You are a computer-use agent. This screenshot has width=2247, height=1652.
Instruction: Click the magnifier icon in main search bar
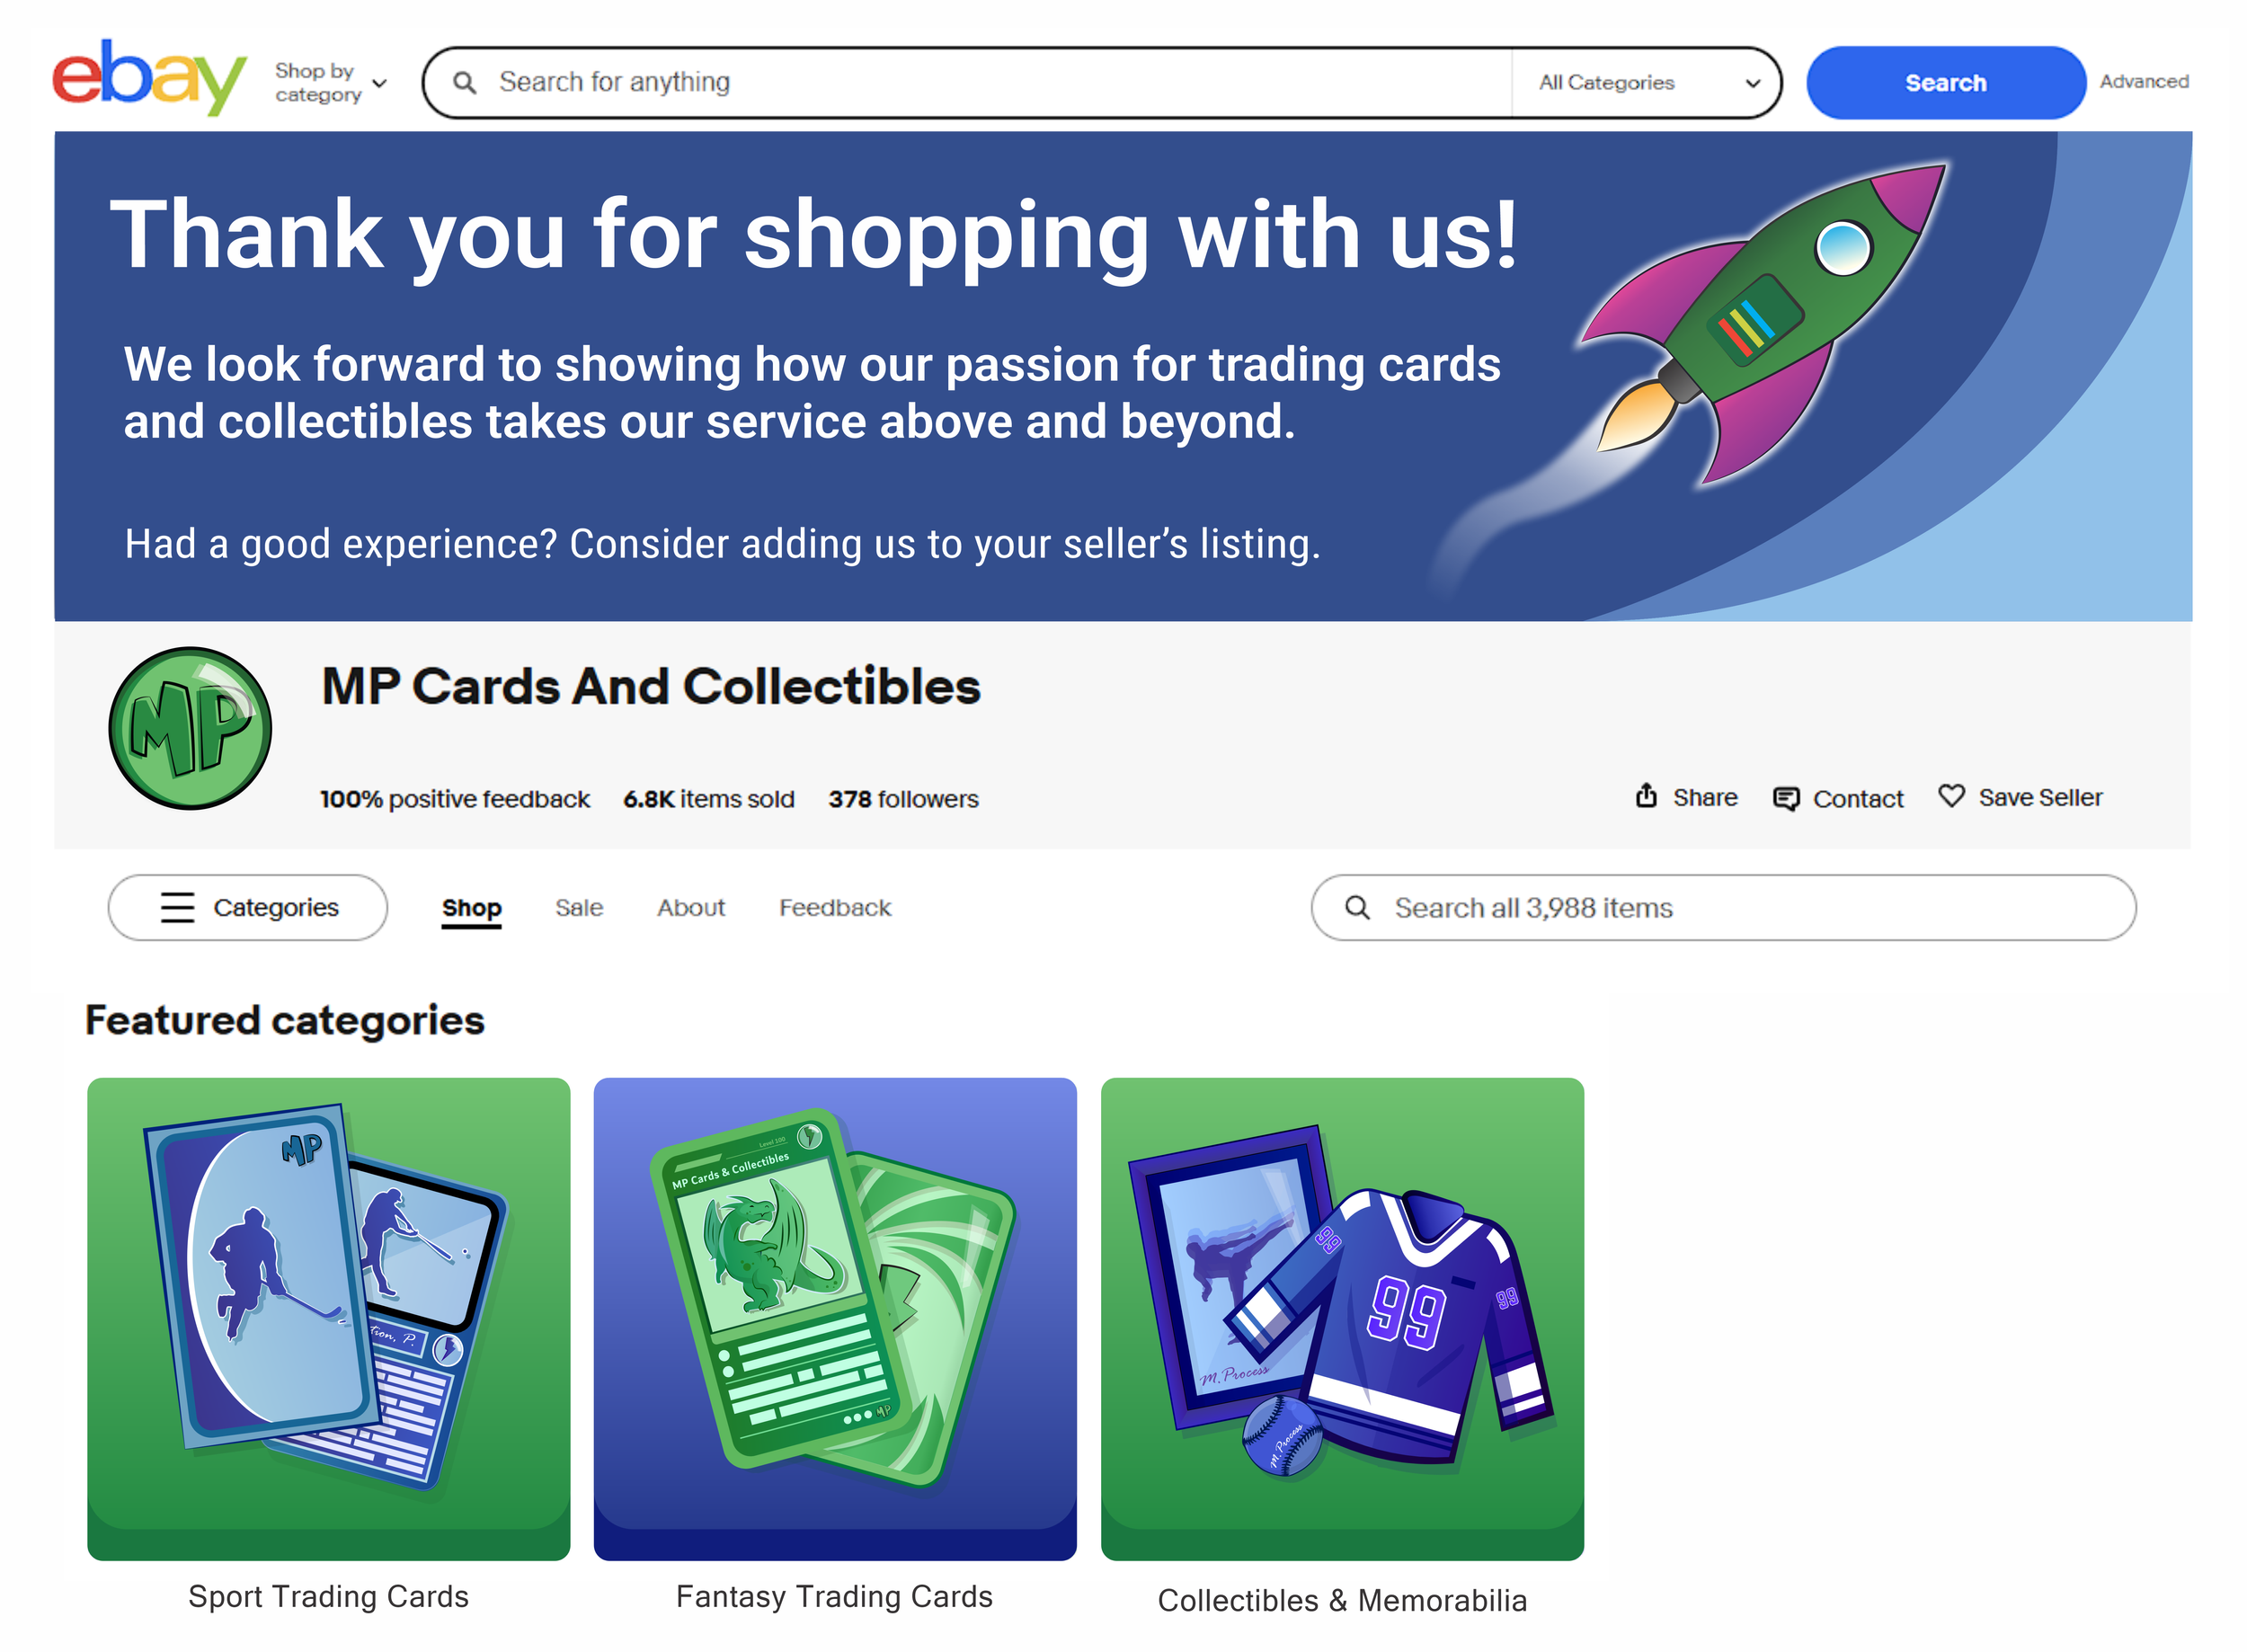464,82
